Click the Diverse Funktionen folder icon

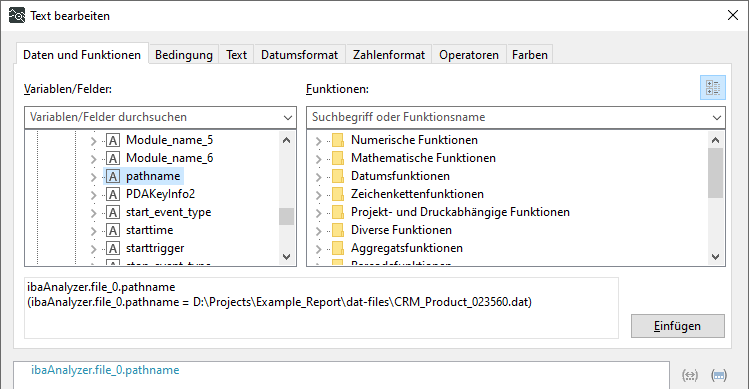pos(338,230)
